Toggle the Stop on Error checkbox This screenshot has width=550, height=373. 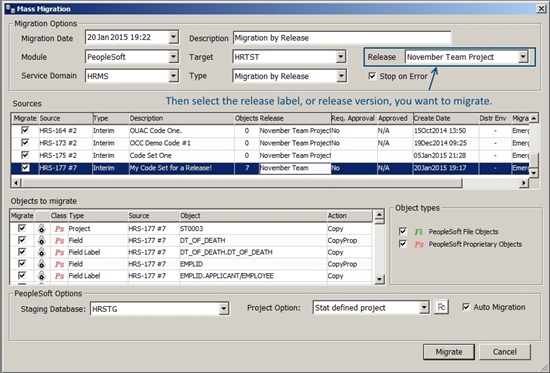(373, 76)
